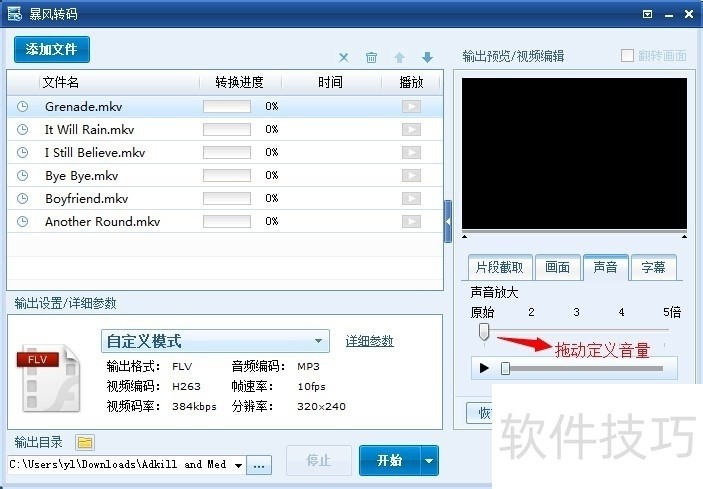Play preview of Bye Bye.mkv
The width and height of the screenshot is (703, 489).
(x=411, y=175)
